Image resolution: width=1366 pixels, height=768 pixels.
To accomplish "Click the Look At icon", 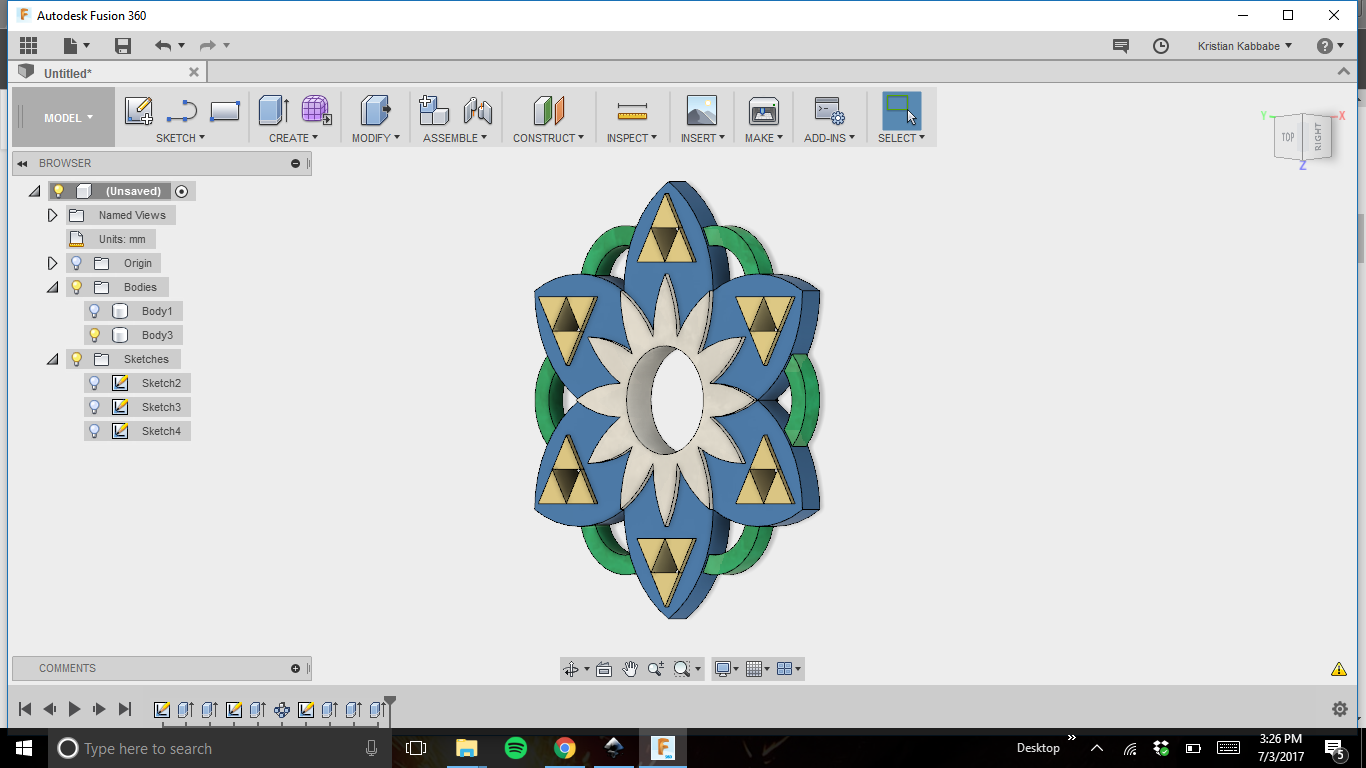I will (604, 669).
